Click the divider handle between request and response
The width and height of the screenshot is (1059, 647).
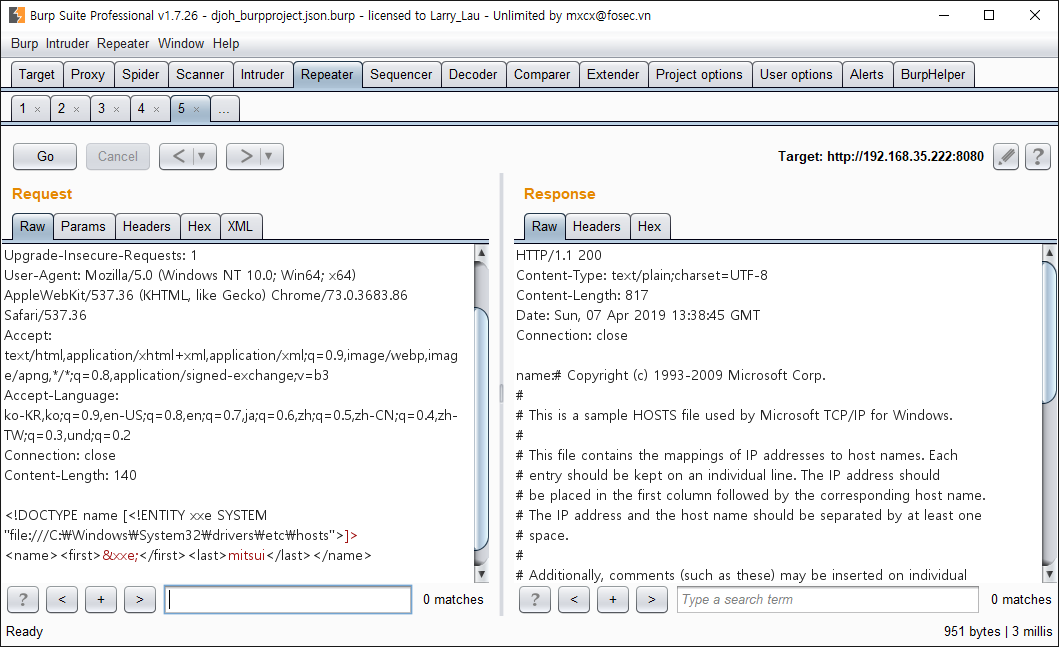pyautogui.click(x=501, y=394)
